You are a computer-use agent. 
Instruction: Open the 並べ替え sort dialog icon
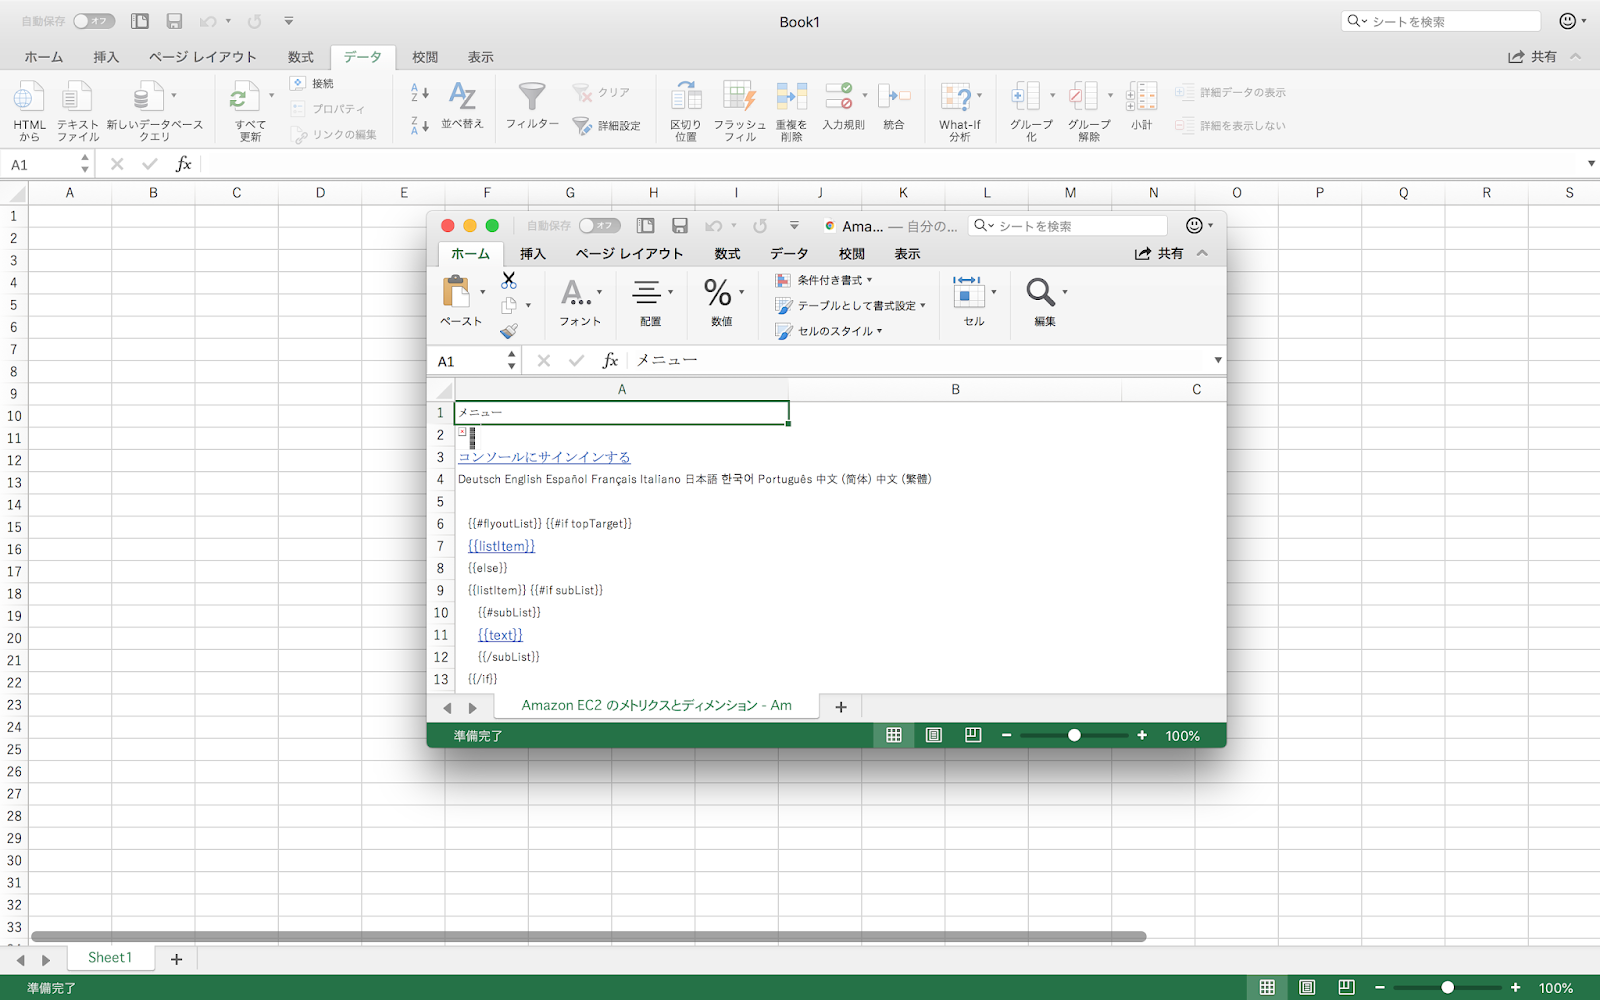(x=462, y=96)
